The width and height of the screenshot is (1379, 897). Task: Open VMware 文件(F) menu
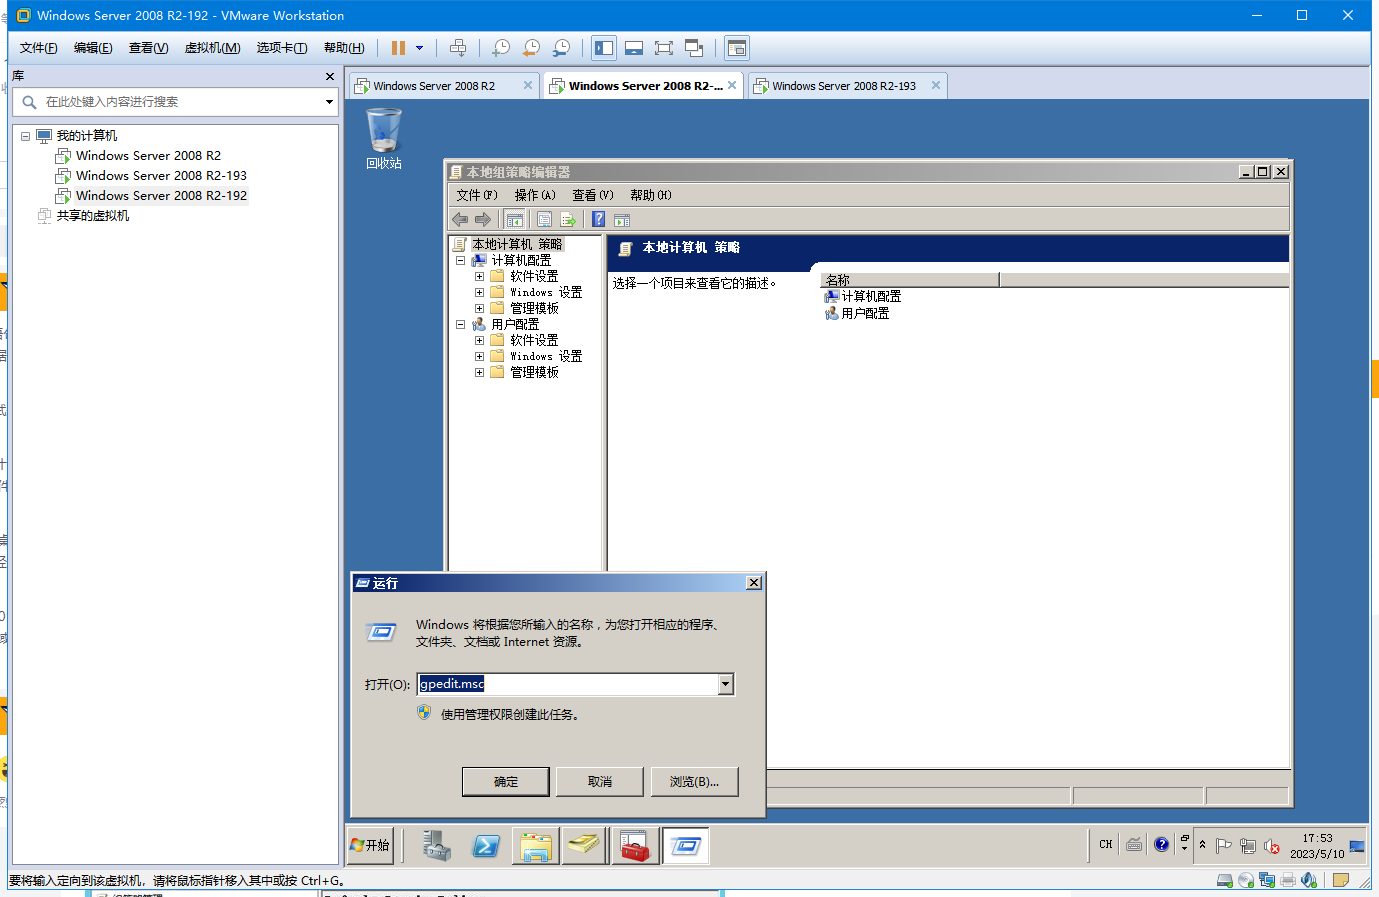(x=39, y=48)
